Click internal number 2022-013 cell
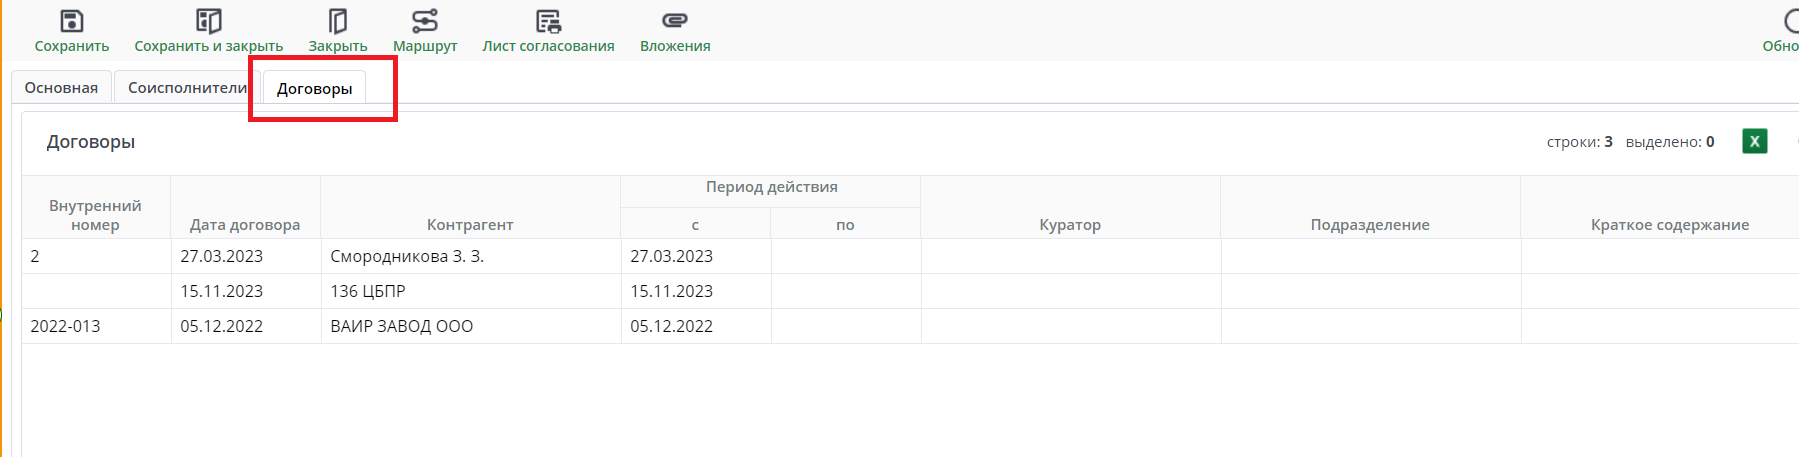The image size is (1799, 457). 66,327
